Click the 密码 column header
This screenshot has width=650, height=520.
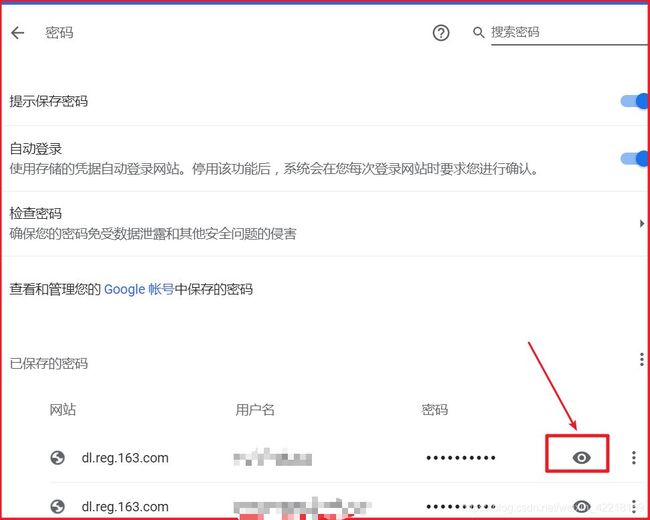(434, 410)
